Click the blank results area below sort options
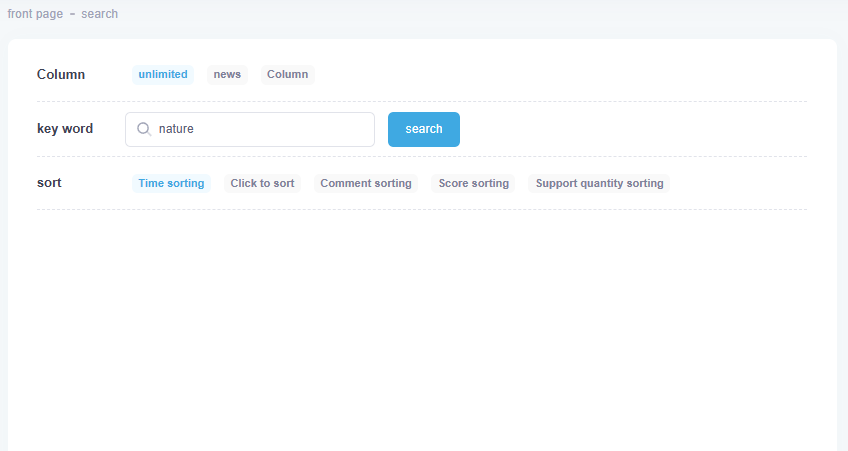Viewport: 848px width, 451px height. 420,320
